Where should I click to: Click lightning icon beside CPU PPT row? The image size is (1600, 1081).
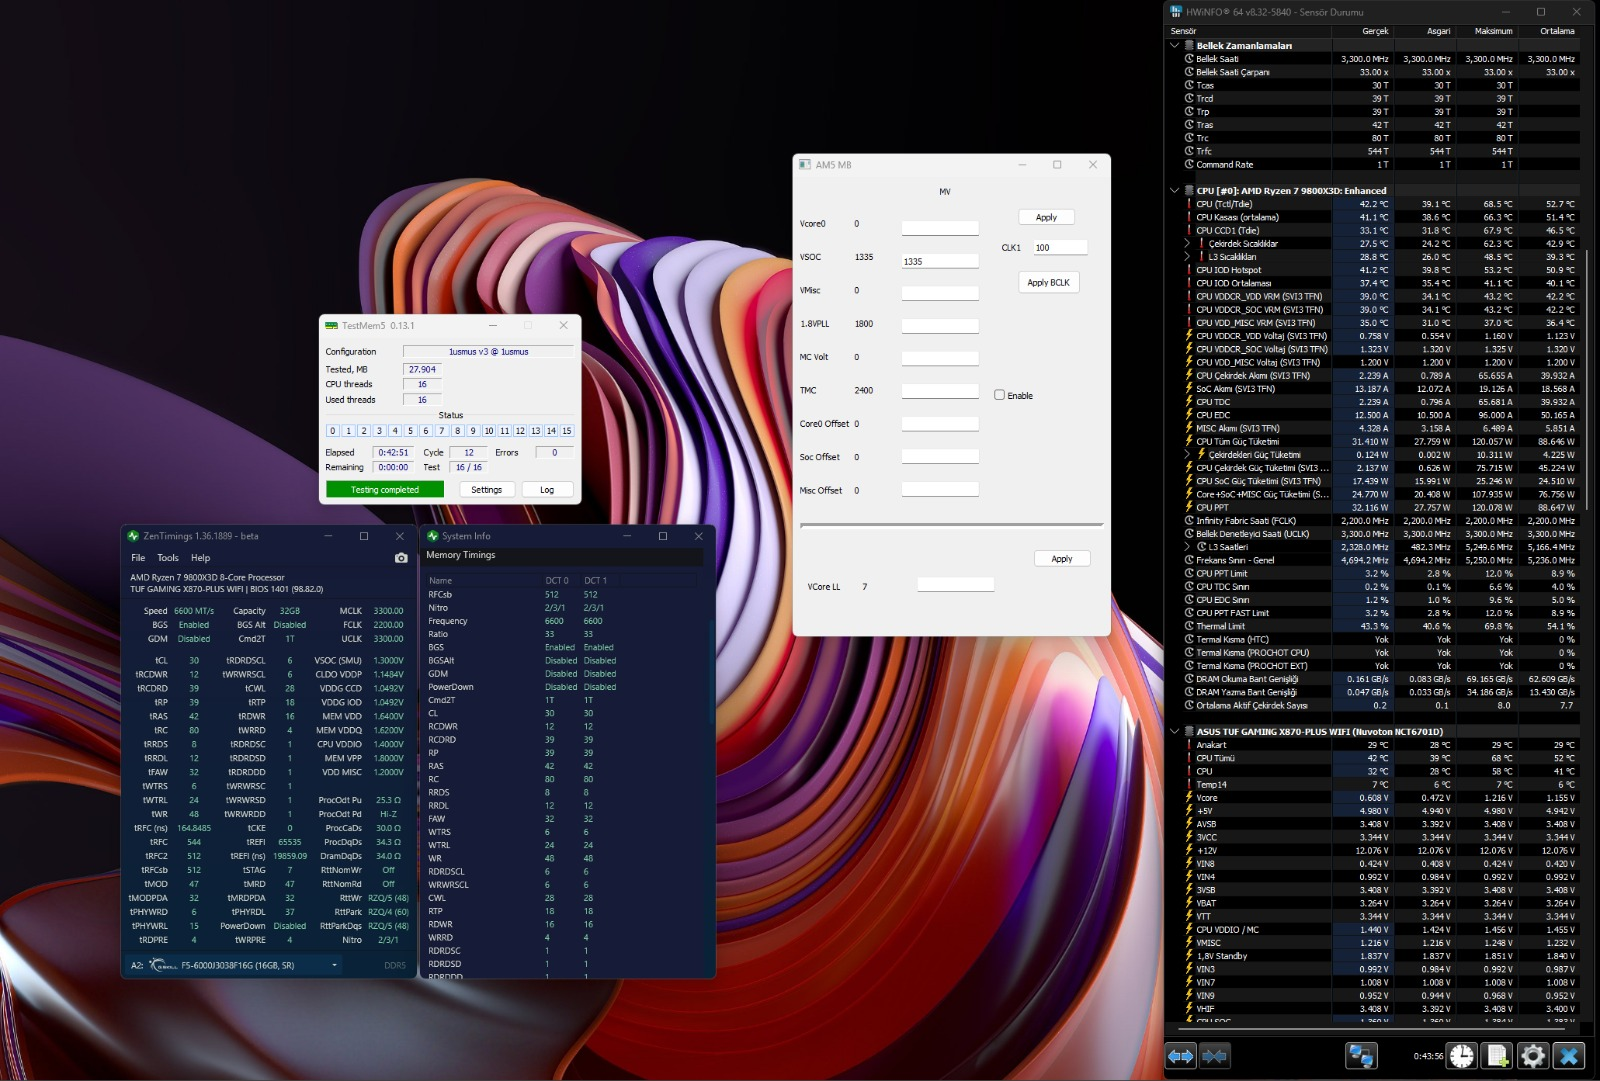click(x=1189, y=507)
